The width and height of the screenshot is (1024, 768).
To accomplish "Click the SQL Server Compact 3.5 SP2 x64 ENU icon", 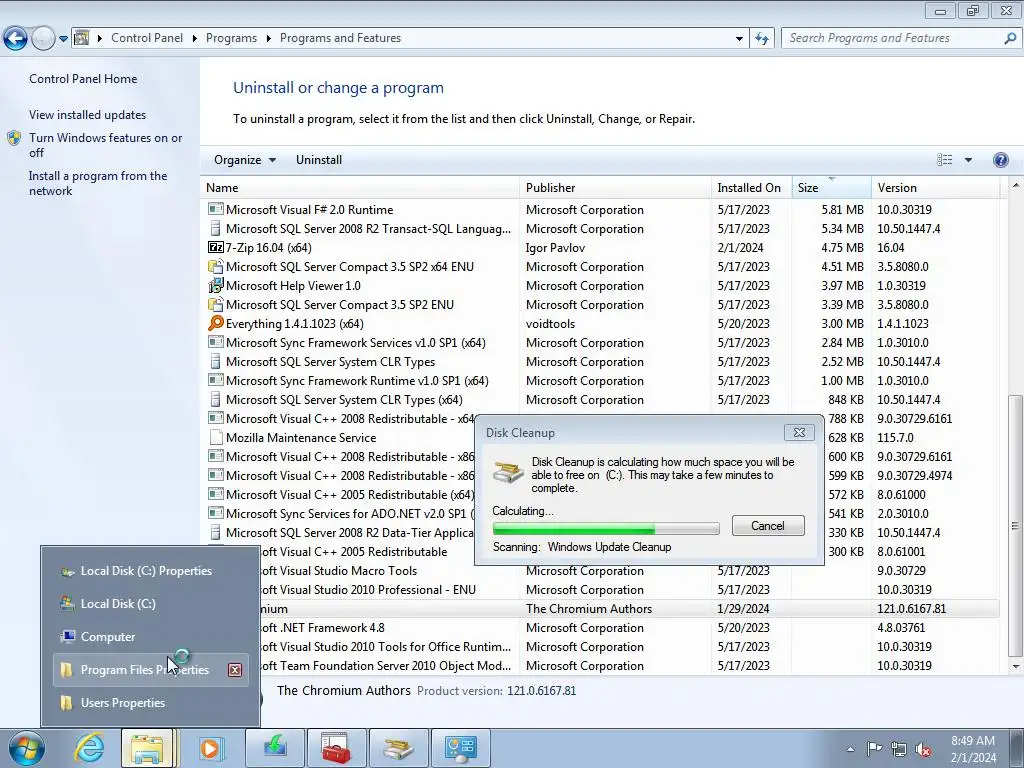I will click(216, 266).
